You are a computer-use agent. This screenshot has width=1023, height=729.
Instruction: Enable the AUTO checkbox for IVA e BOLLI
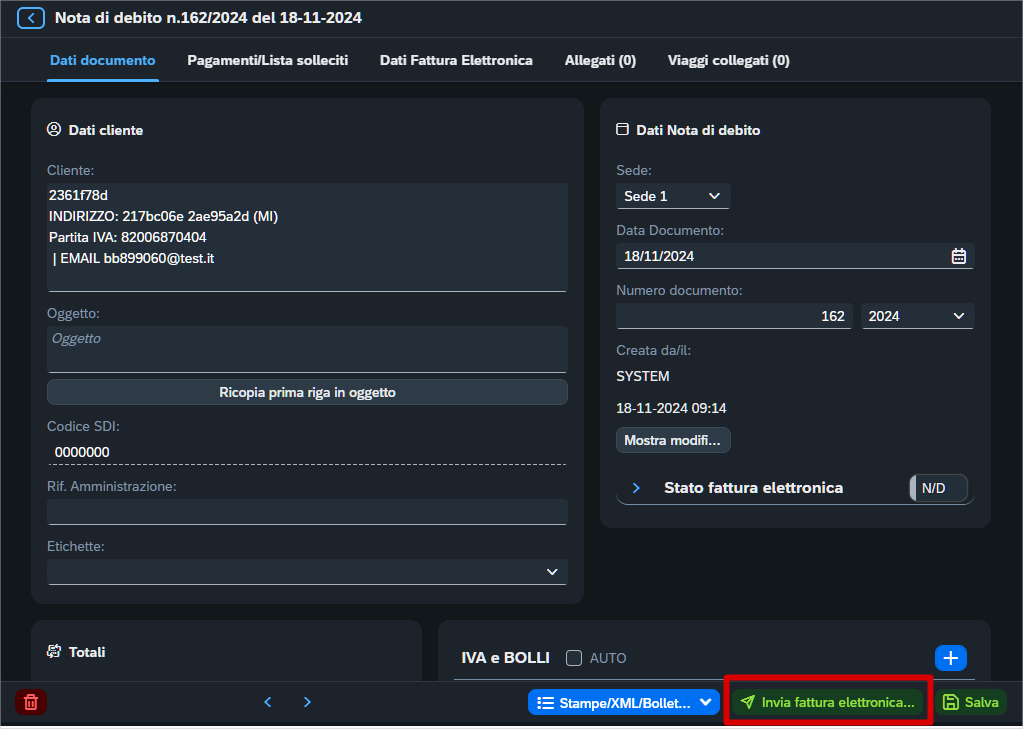tap(574, 658)
